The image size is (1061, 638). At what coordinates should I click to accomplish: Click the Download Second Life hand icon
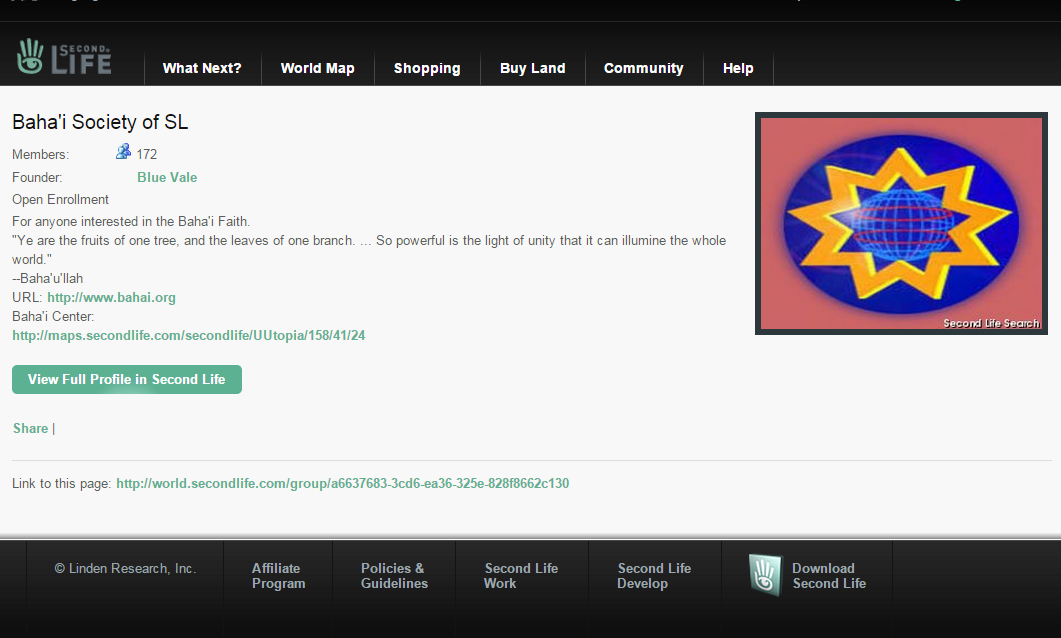[x=765, y=575]
